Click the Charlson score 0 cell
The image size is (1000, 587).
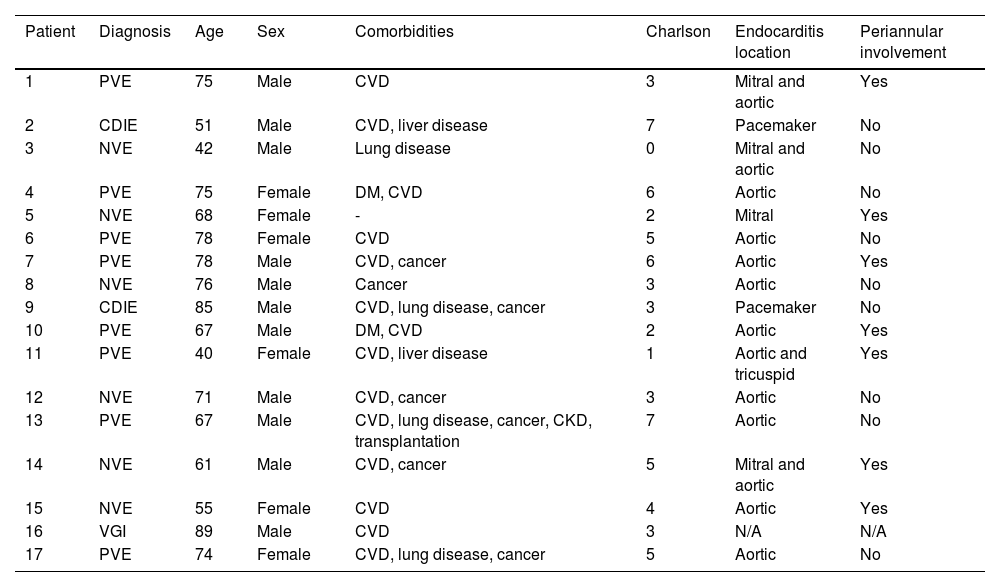point(650,149)
